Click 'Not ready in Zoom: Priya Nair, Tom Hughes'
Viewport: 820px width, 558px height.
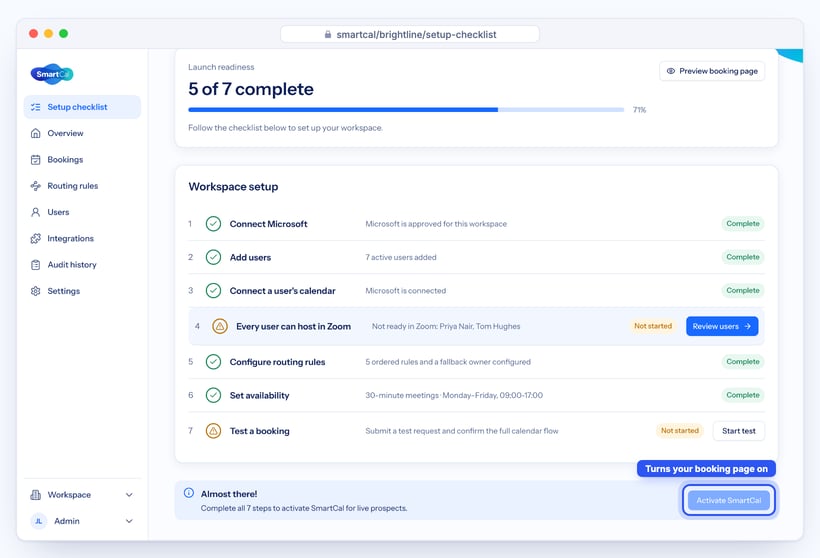click(446, 326)
